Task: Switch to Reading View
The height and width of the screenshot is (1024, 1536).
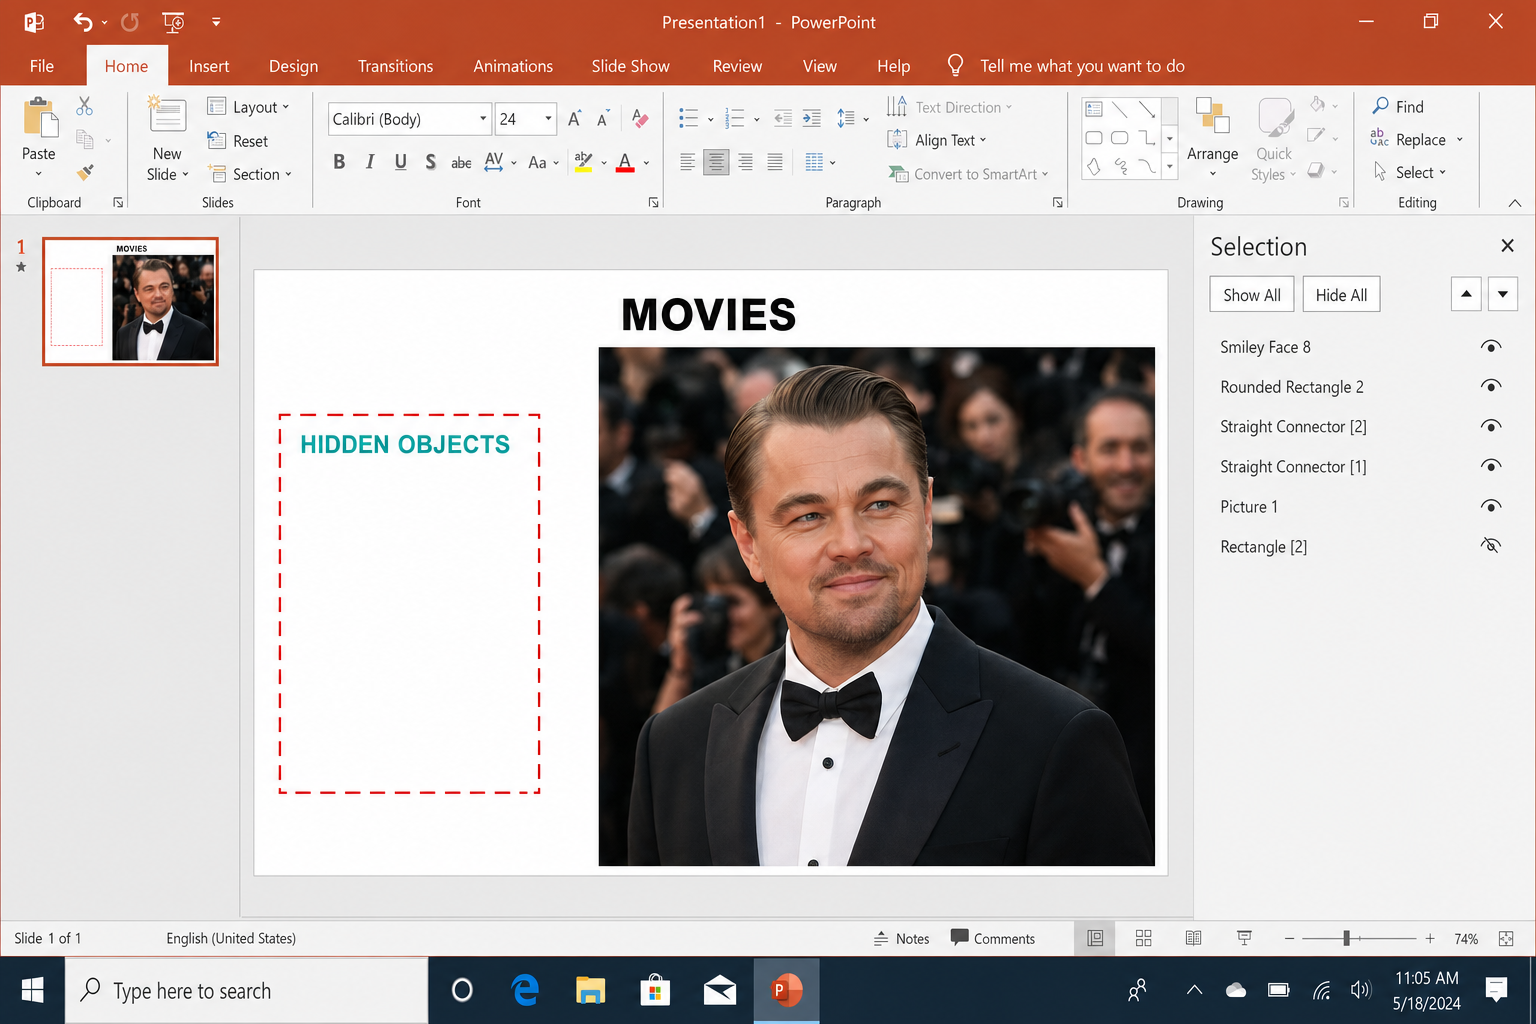Action: (x=1193, y=938)
